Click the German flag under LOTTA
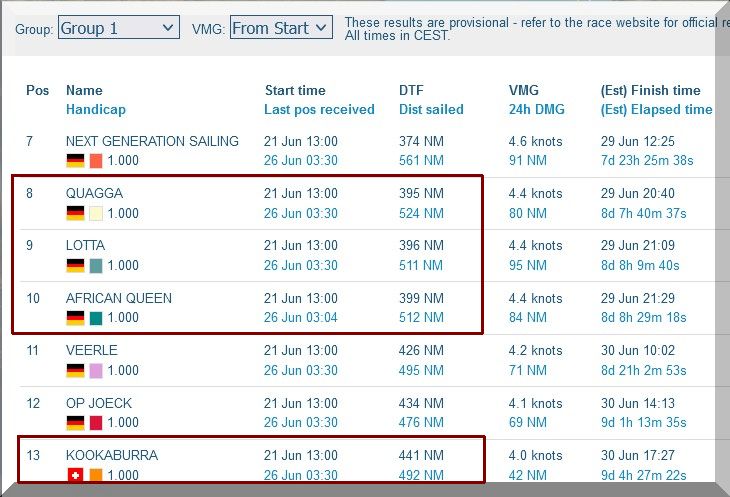Image resolution: width=730 pixels, height=497 pixels. click(x=75, y=265)
